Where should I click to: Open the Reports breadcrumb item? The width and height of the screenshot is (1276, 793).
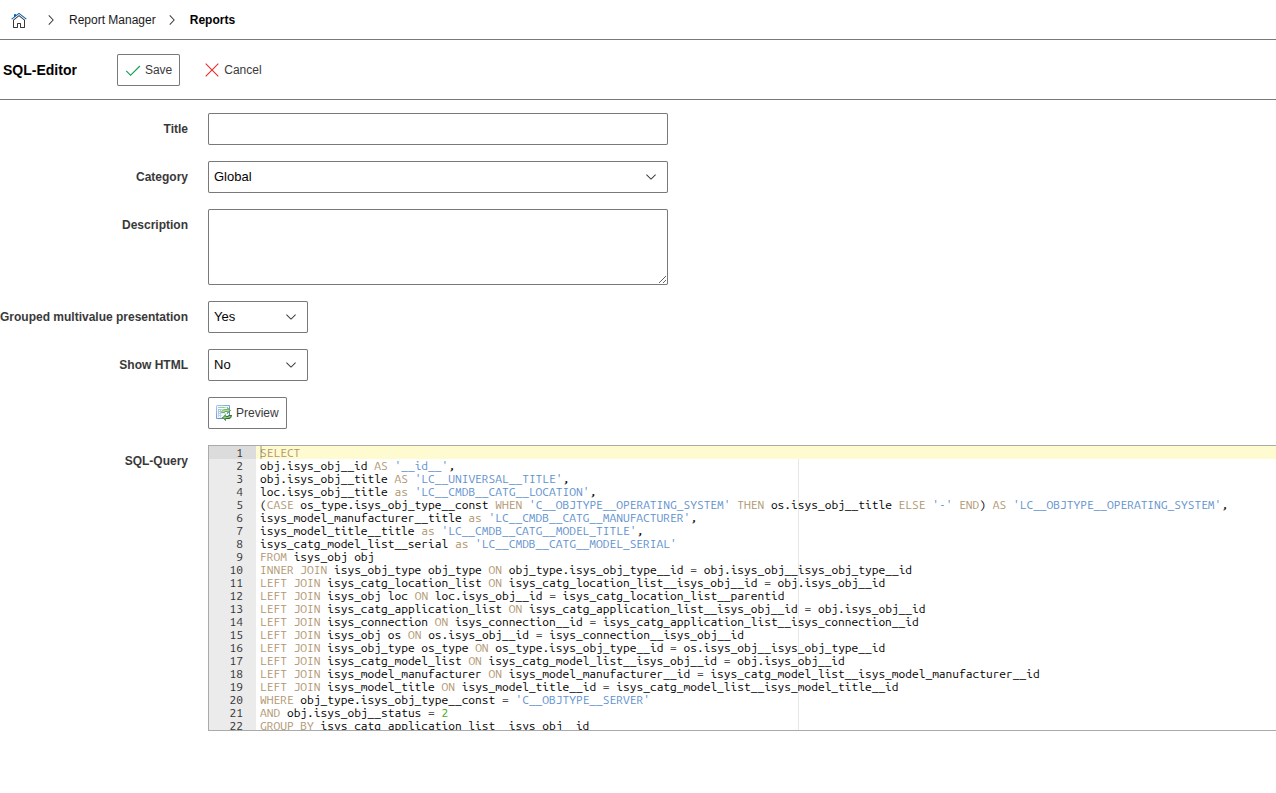pyautogui.click(x=212, y=20)
